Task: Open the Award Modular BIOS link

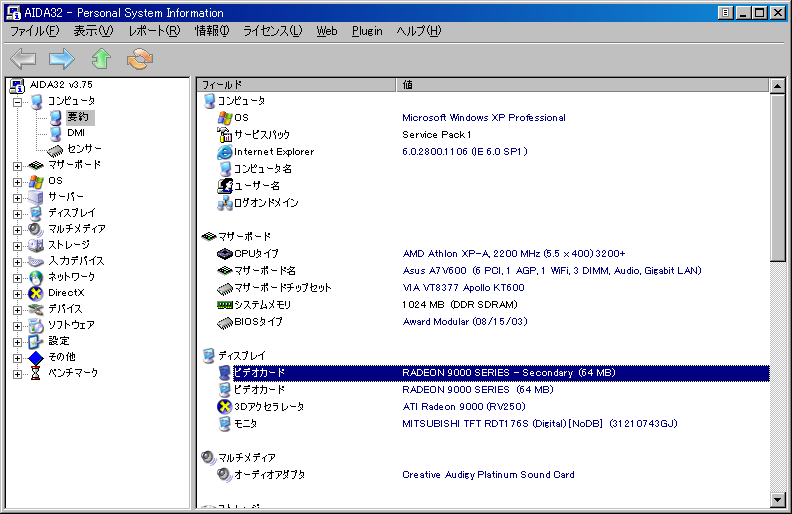Action: 465,322
